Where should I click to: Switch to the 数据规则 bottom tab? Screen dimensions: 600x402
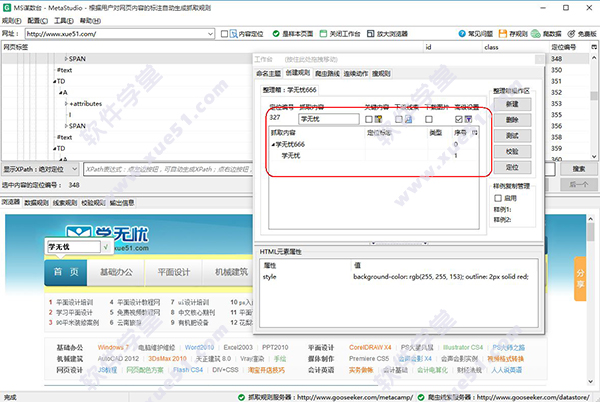[x=36, y=203]
